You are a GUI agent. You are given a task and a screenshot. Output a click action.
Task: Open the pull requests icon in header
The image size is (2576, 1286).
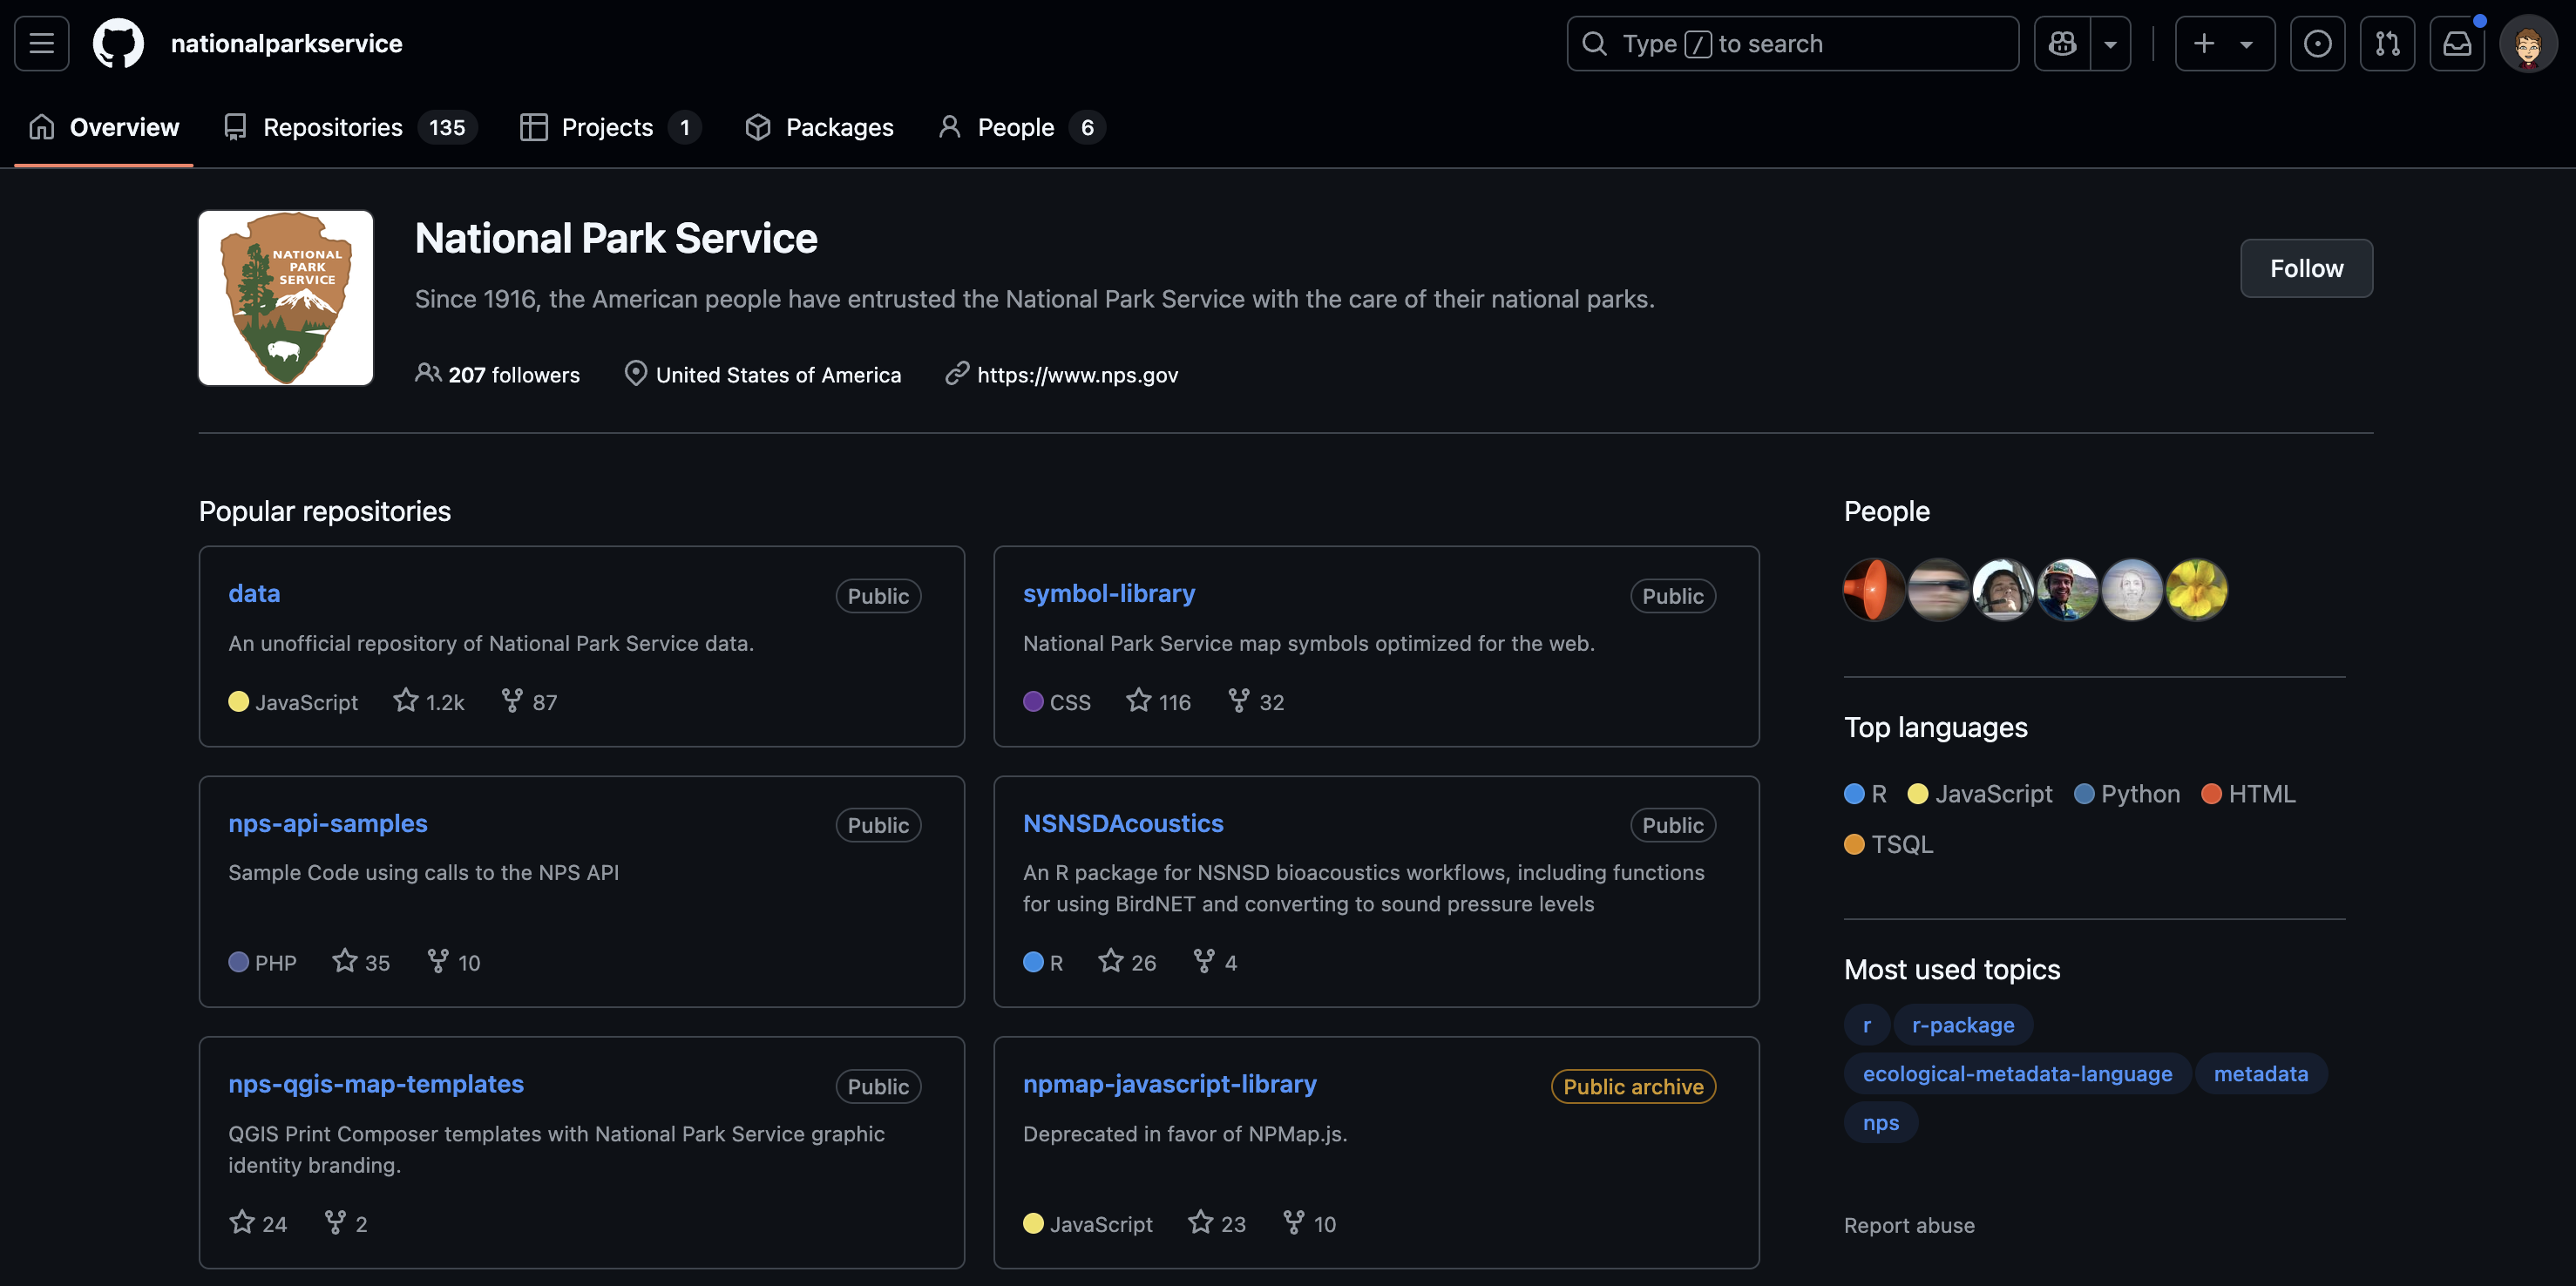[x=2387, y=43]
